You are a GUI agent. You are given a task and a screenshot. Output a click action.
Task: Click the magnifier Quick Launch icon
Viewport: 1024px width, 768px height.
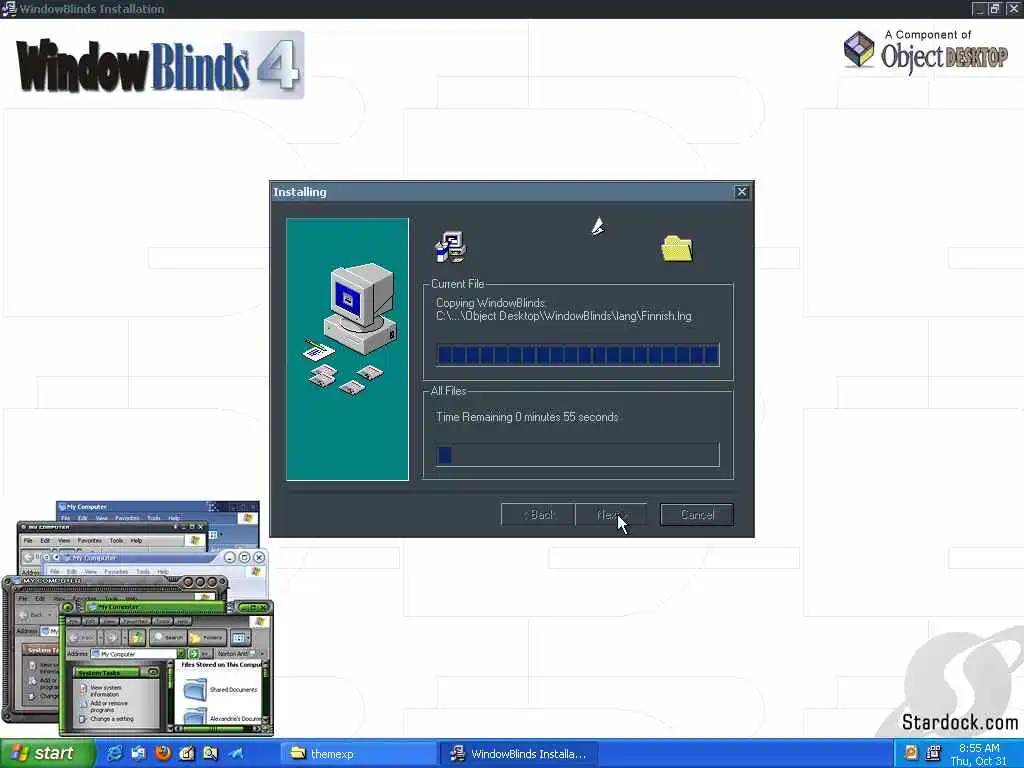[x=210, y=754]
